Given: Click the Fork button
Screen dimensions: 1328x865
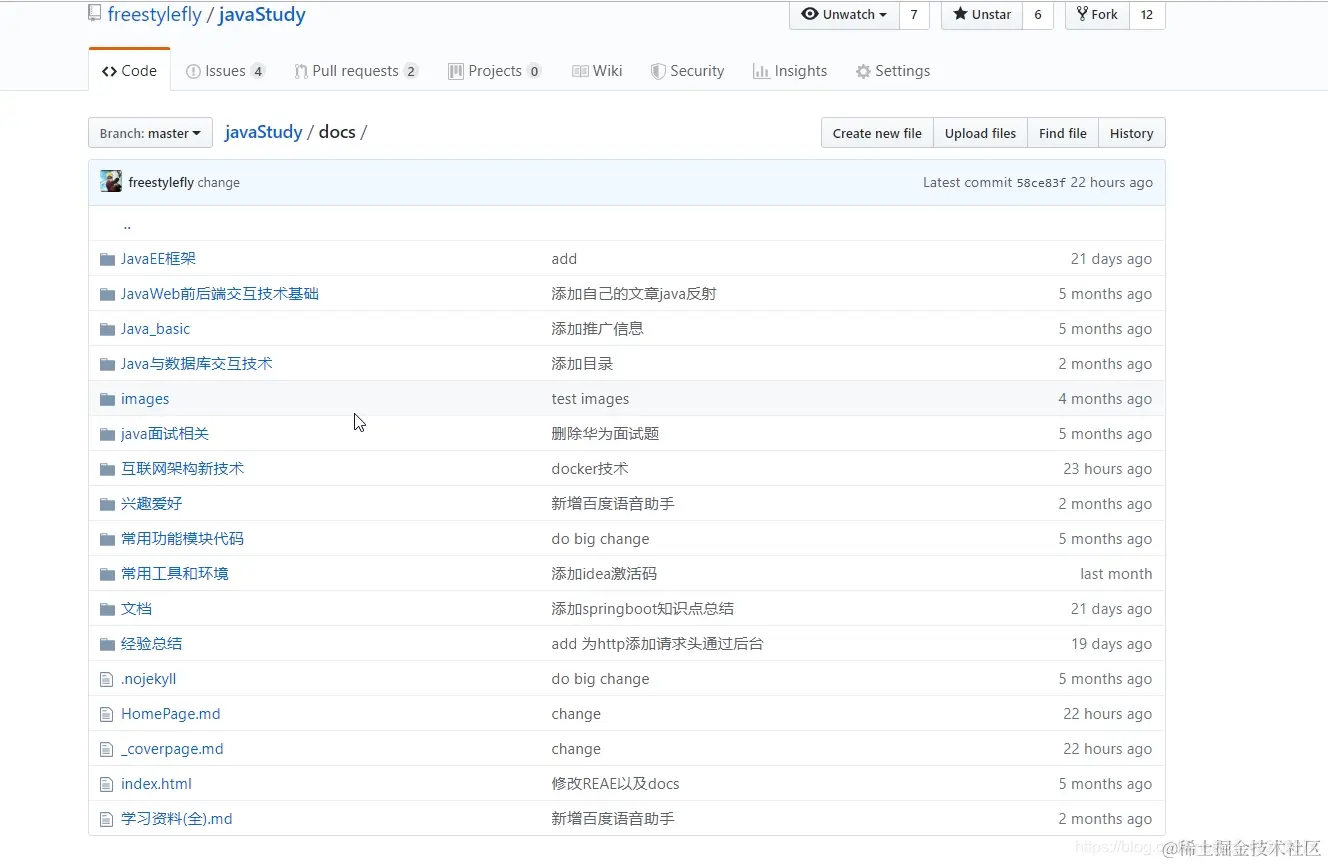Looking at the screenshot, I should tap(1097, 15).
